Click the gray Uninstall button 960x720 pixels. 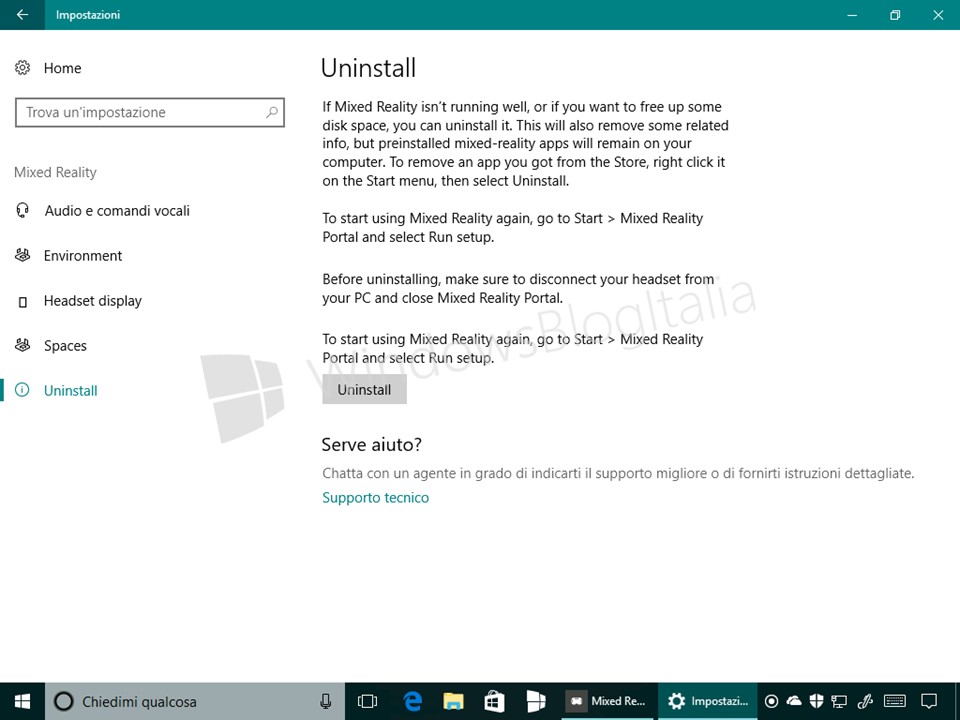[x=364, y=390]
